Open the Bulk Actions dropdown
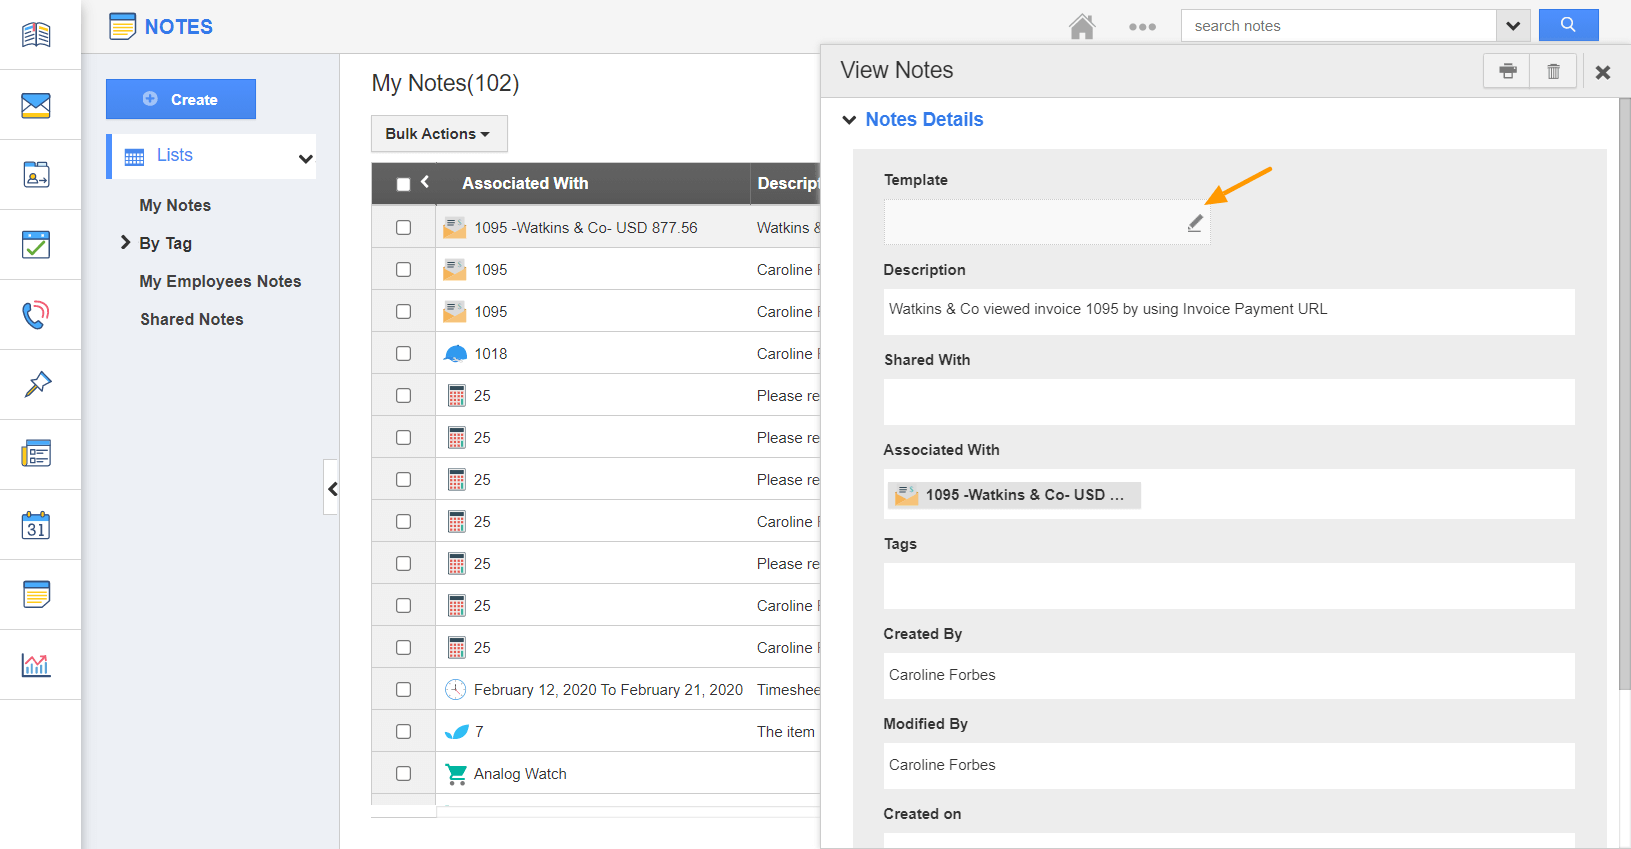1631x849 pixels. [438, 134]
